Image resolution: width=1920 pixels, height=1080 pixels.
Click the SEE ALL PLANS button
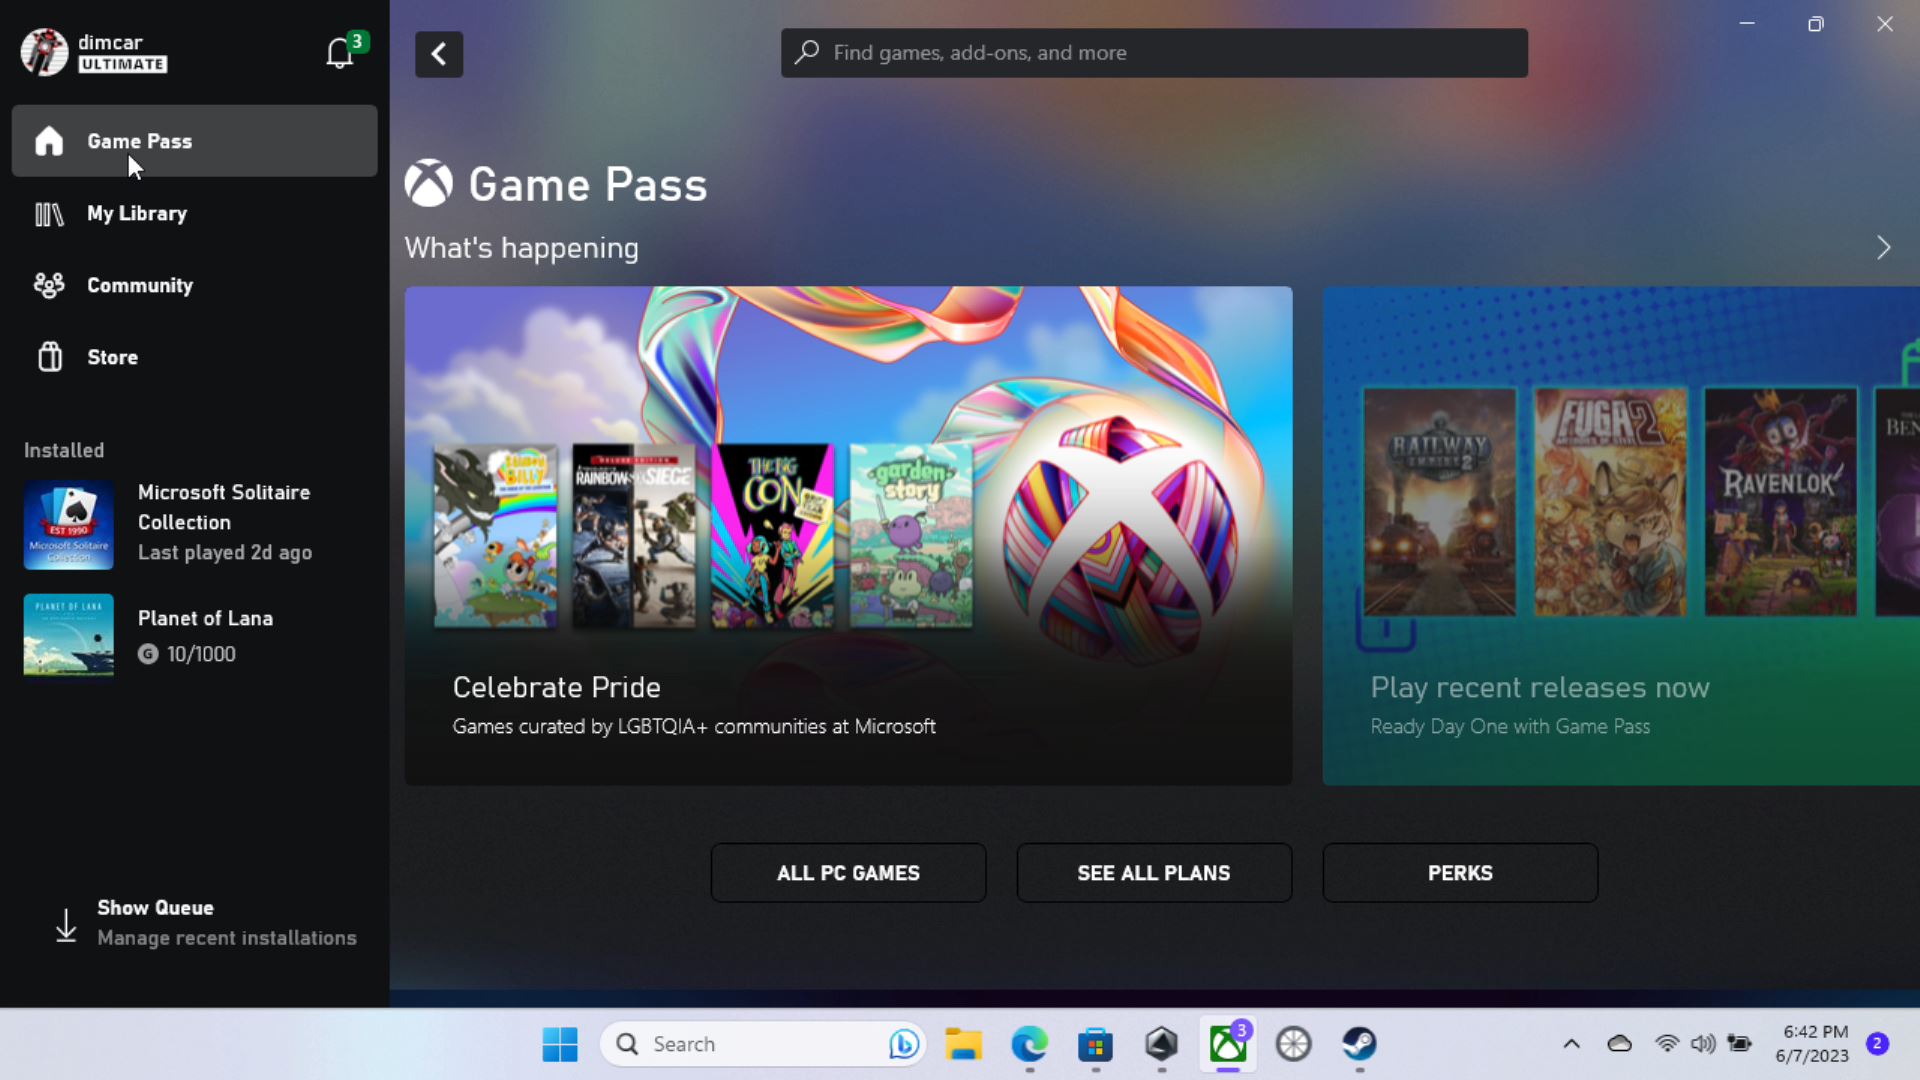1154,873
